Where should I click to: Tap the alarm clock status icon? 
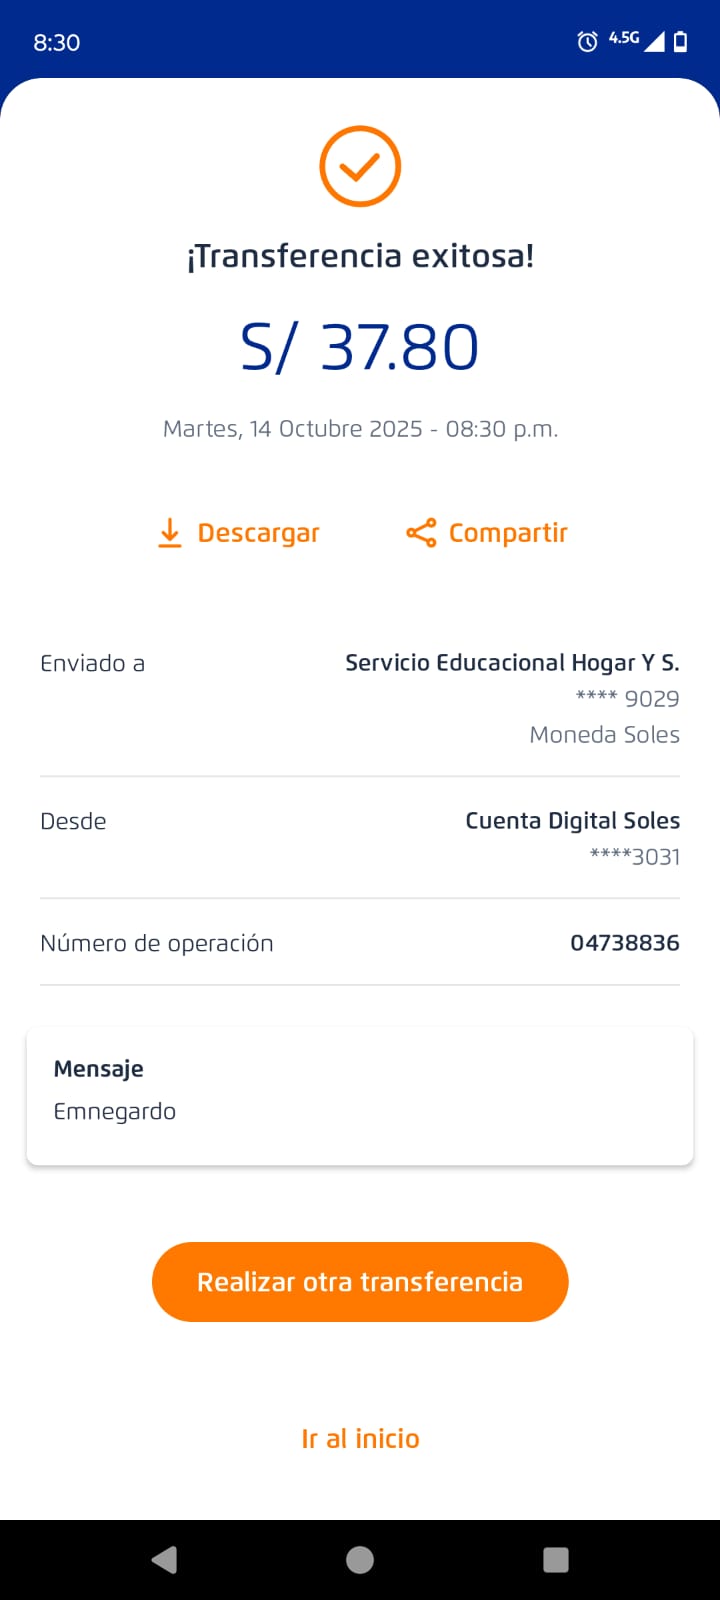pyautogui.click(x=588, y=41)
